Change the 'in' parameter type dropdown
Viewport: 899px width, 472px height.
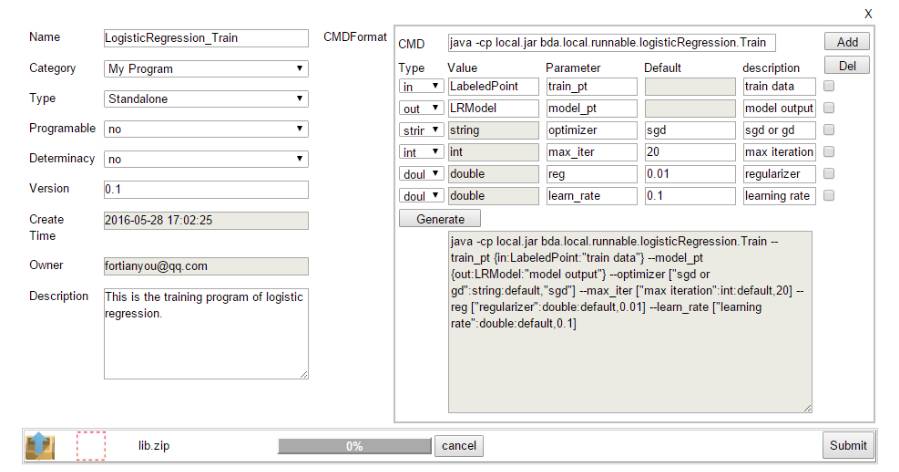coord(421,87)
